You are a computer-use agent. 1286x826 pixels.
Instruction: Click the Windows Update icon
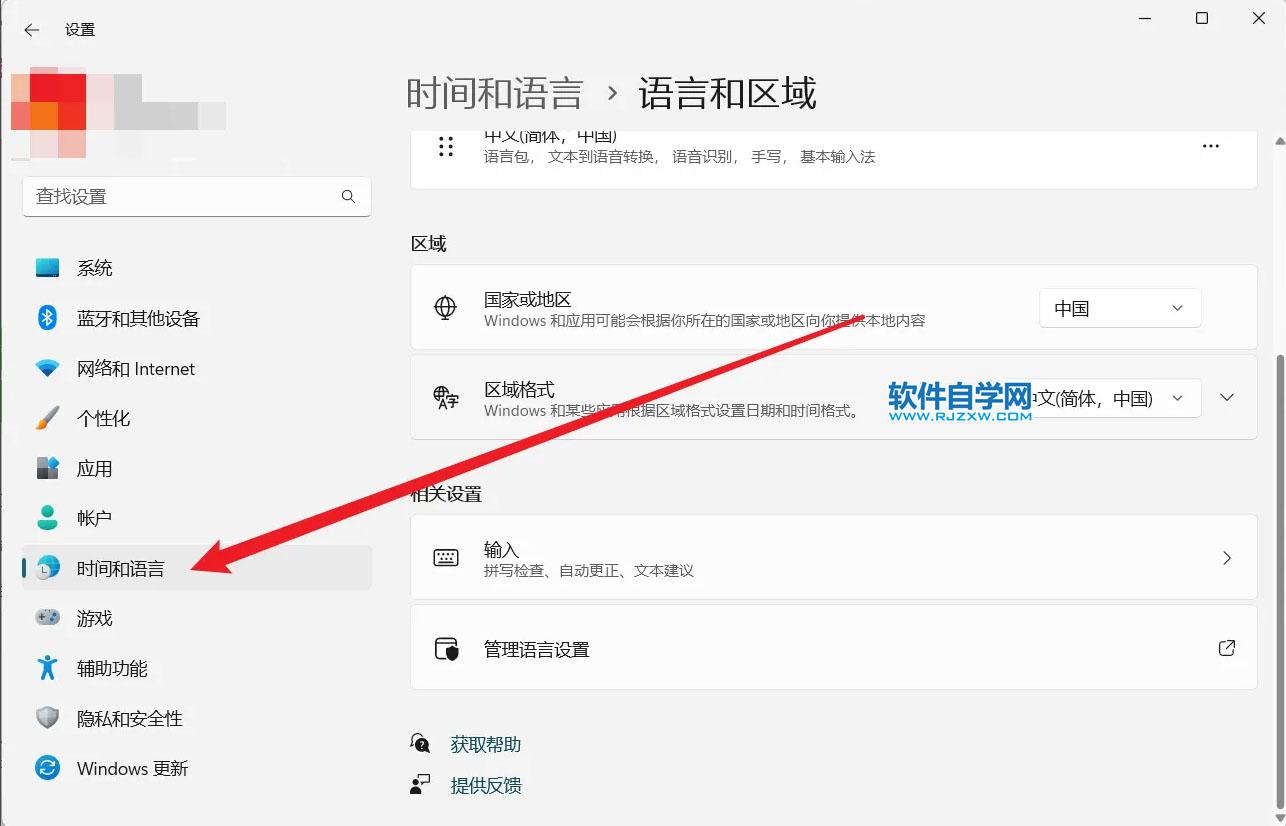click(x=47, y=768)
